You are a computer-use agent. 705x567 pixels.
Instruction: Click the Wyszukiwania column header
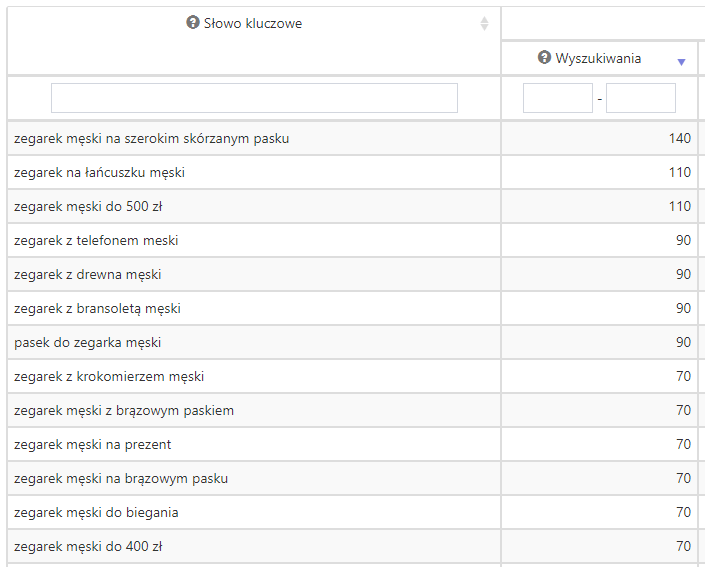tap(598, 58)
